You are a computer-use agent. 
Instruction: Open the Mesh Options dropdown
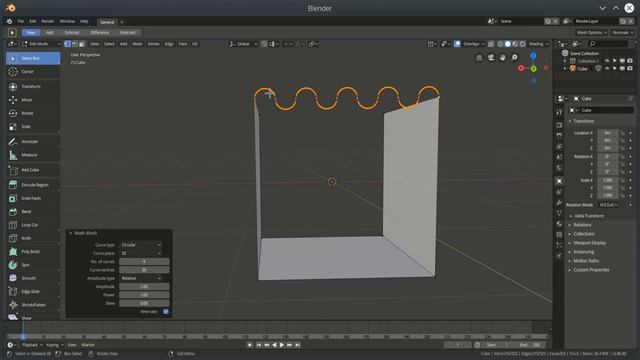point(591,32)
